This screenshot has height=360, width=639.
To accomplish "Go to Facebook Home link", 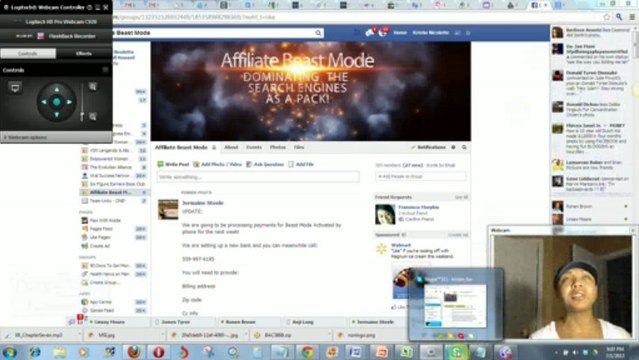I will pos(400,33).
